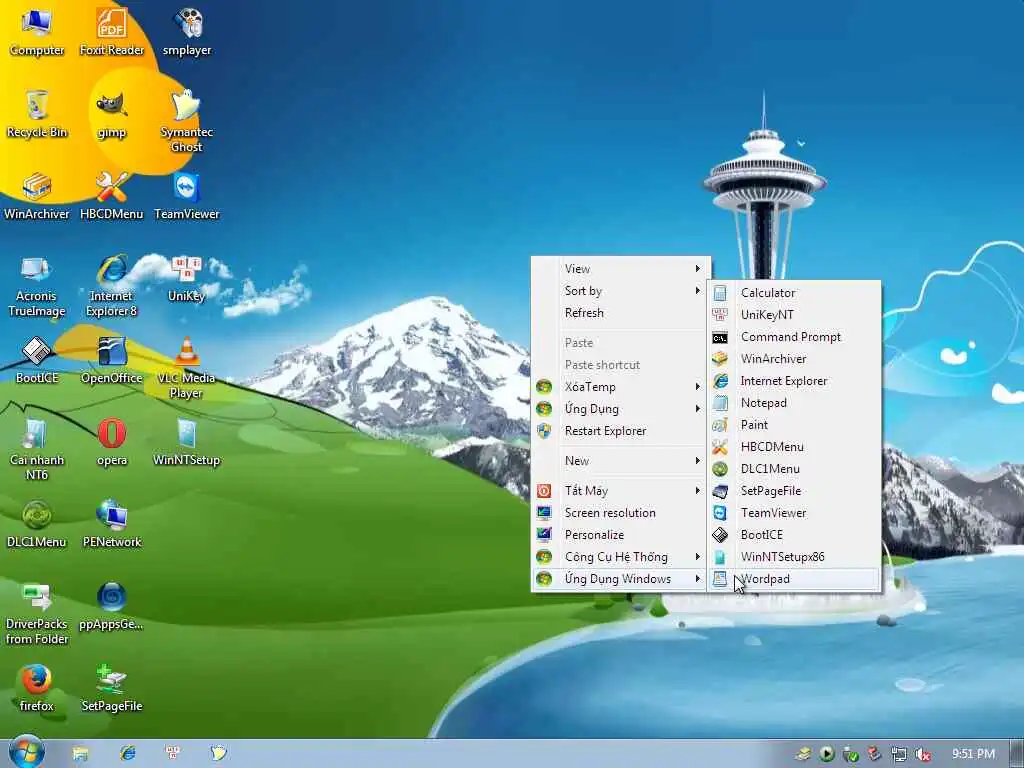
Task: Select the HBCDMenu desktop icon
Action: click(x=112, y=196)
